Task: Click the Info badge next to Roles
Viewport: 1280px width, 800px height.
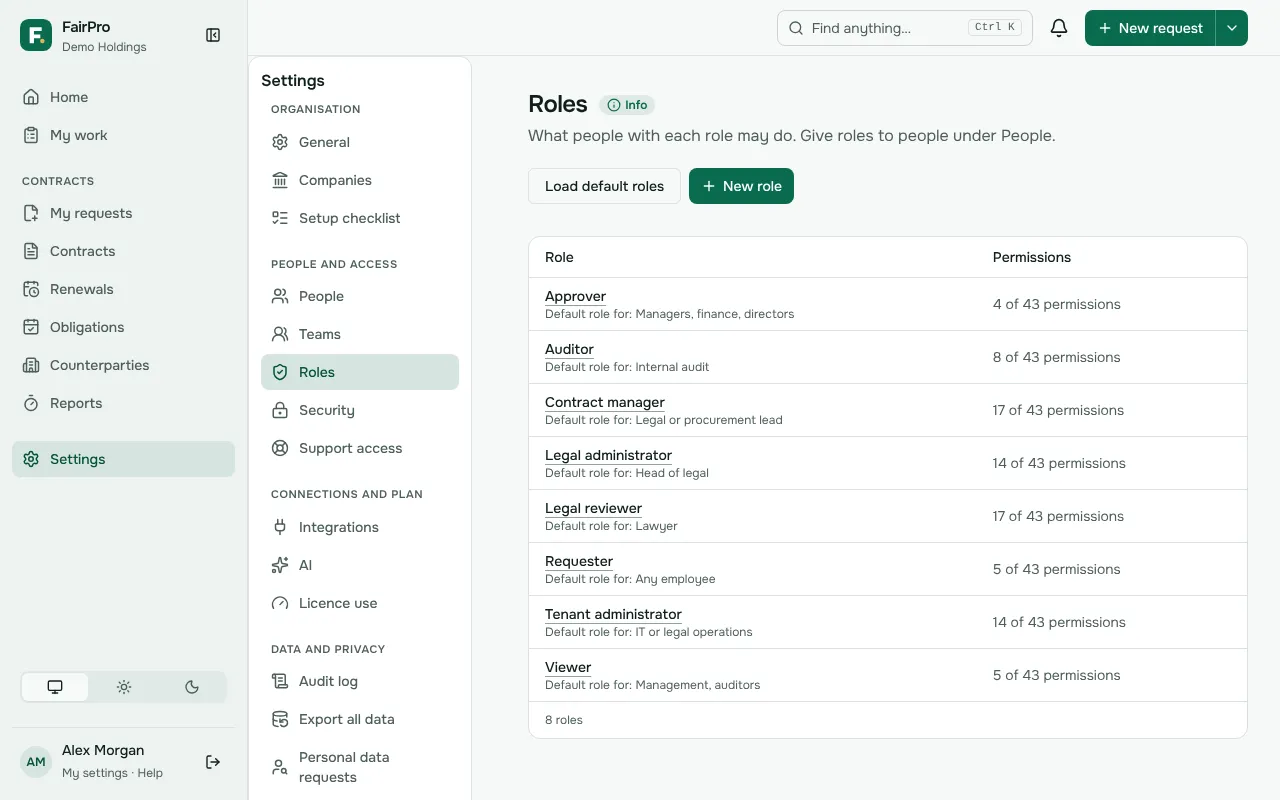Action: coord(627,105)
